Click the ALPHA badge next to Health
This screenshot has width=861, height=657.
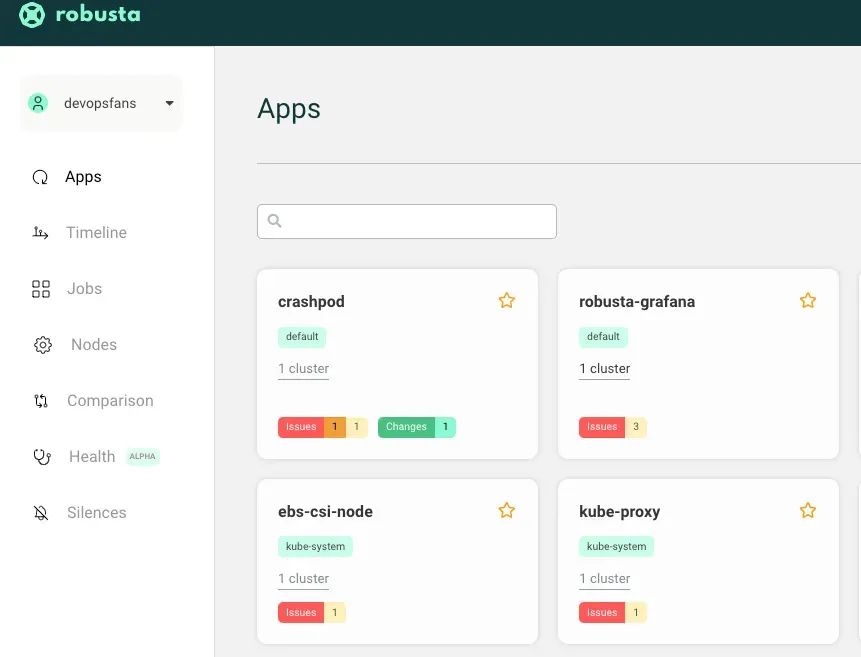click(143, 456)
